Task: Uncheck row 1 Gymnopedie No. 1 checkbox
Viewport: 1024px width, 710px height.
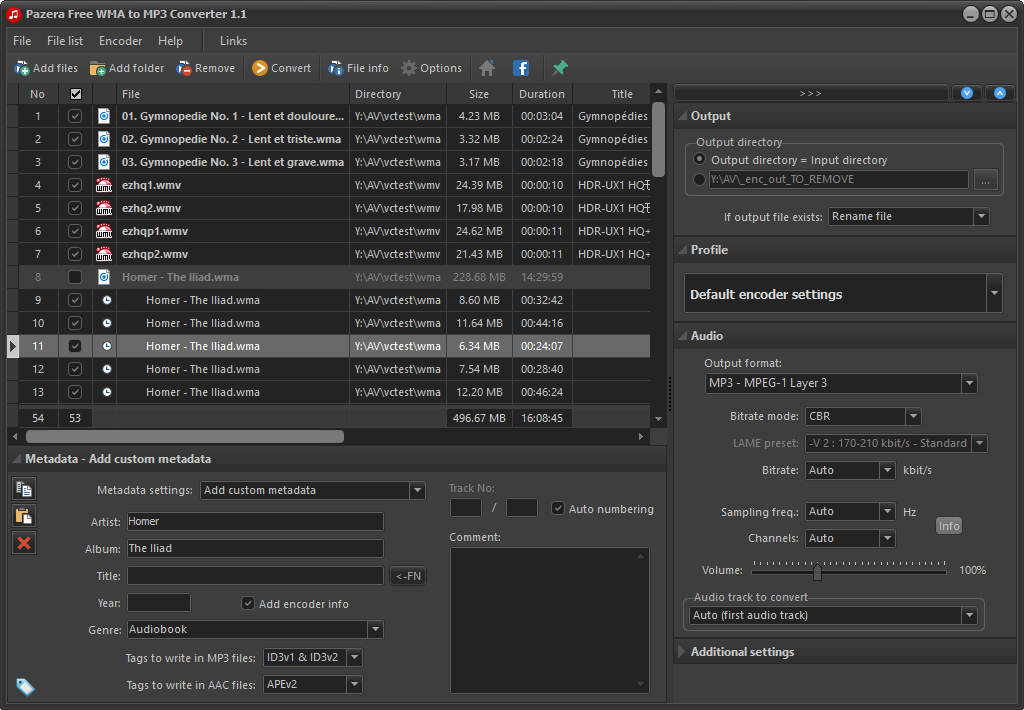Action: point(75,116)
